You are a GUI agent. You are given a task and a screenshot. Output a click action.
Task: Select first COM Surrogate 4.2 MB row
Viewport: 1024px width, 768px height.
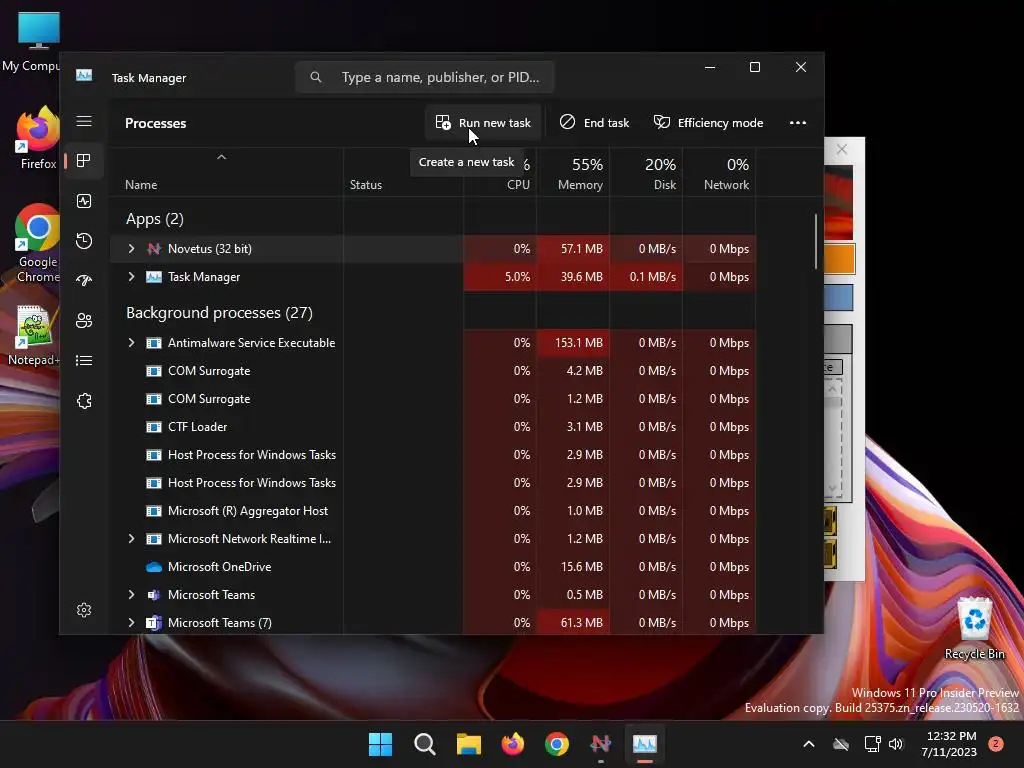tap(432, 371)
